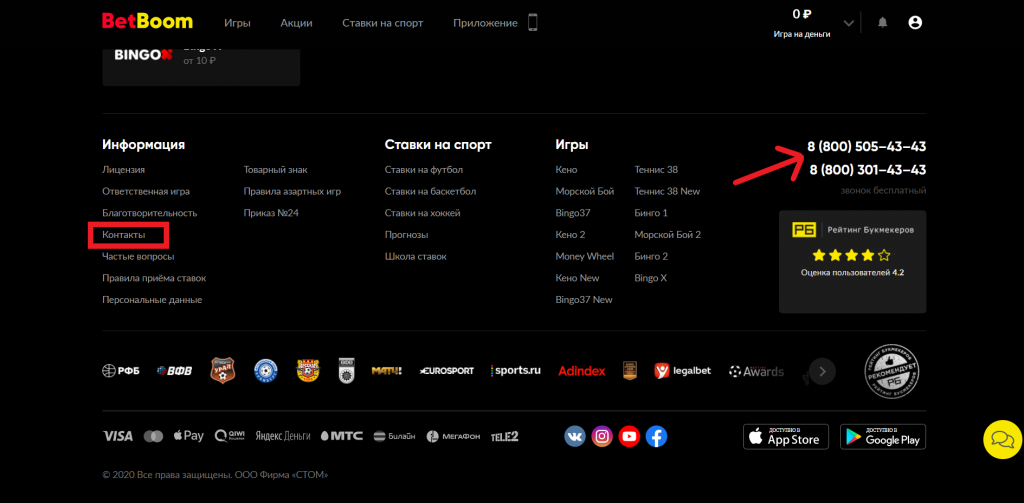
Task: Open Bingo X footer game link
Action: click(650, 278)
